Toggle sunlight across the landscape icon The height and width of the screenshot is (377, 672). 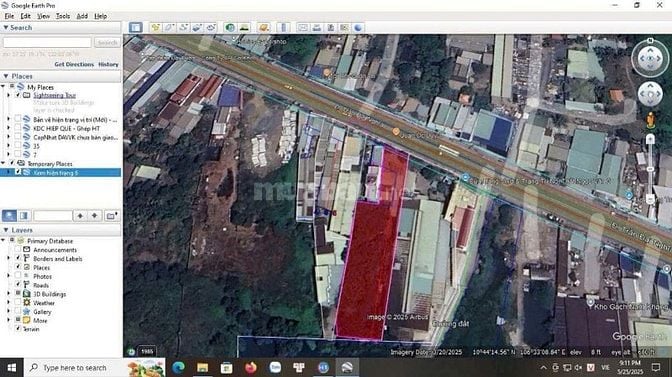(x=244, y=28)
